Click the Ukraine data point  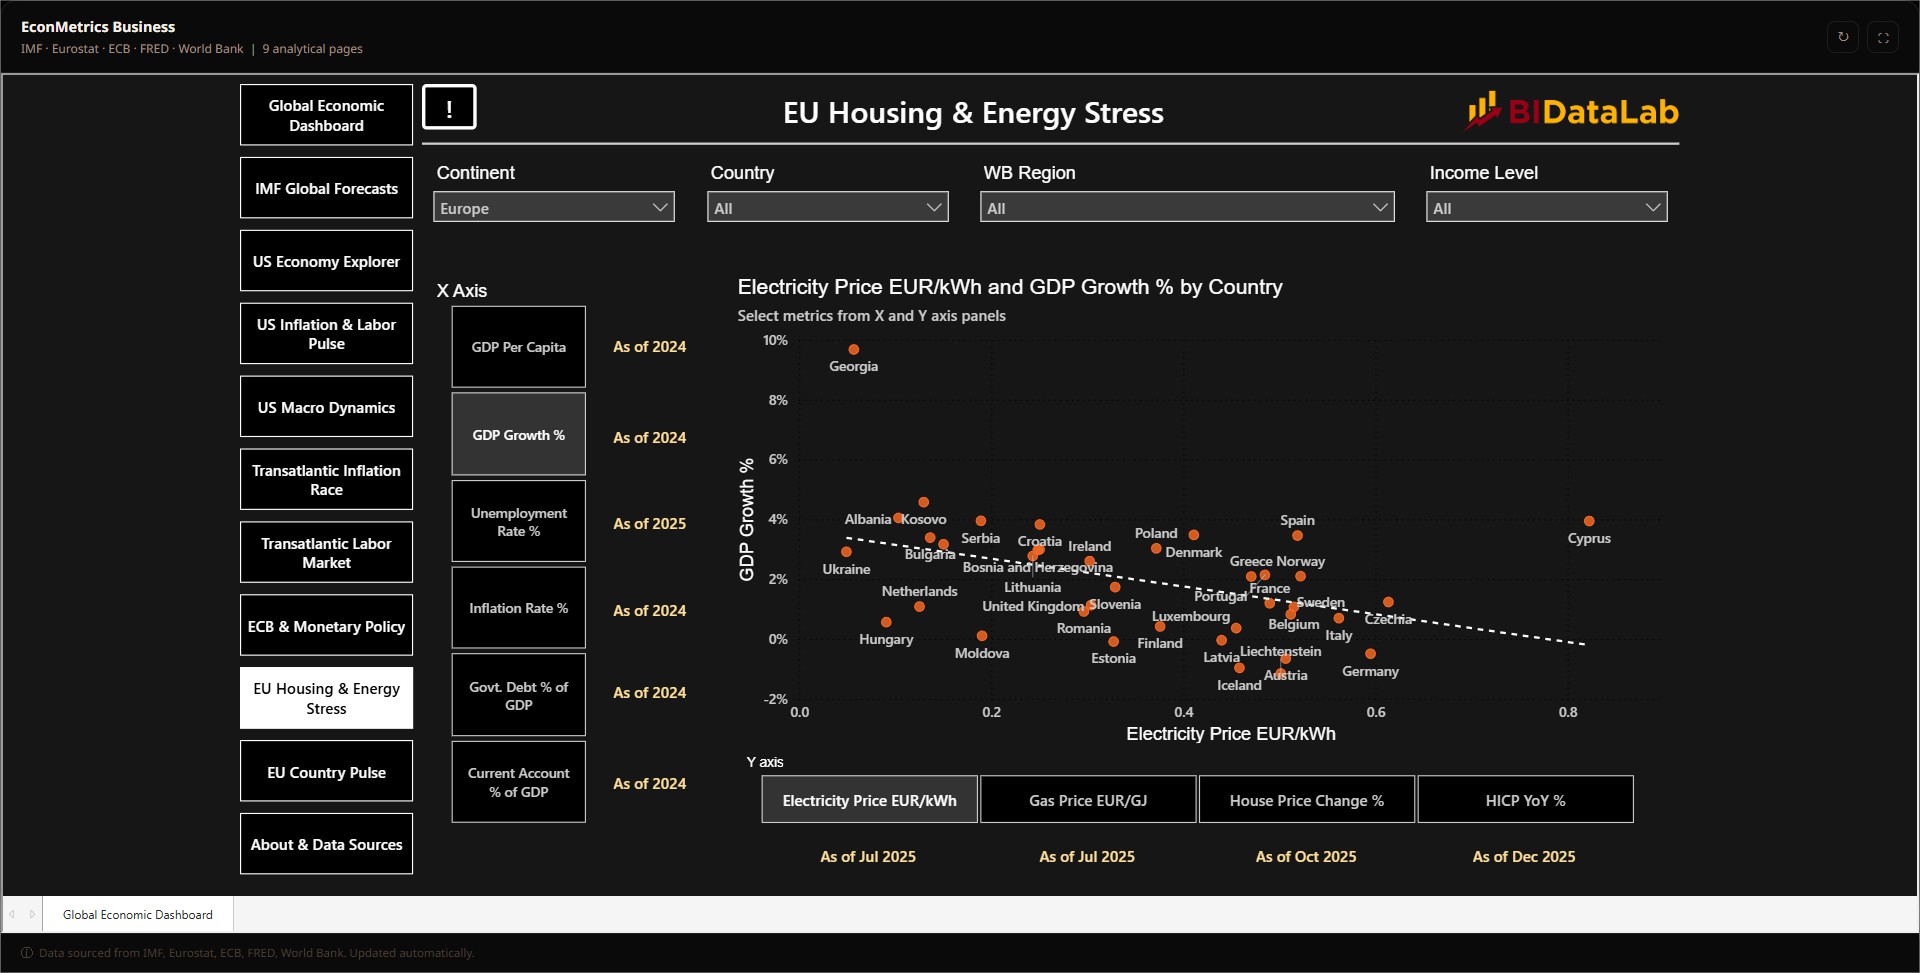coord(846,552)
